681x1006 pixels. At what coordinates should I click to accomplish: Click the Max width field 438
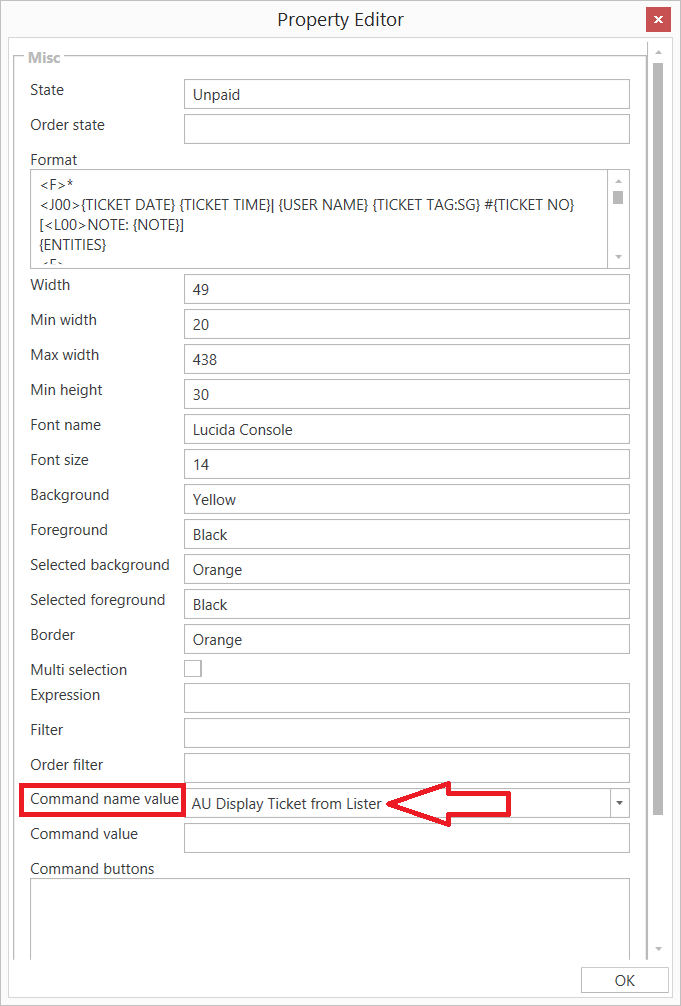(406, 359)
